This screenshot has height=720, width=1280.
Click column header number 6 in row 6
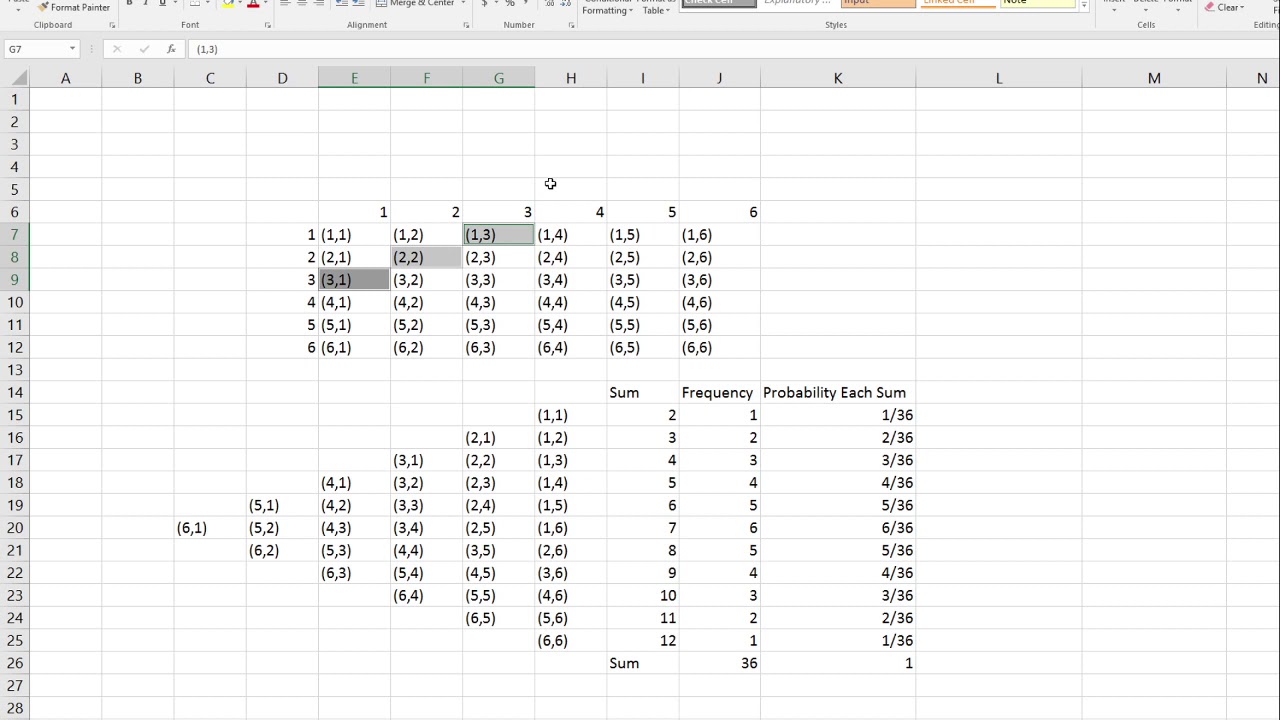point(719,212)
